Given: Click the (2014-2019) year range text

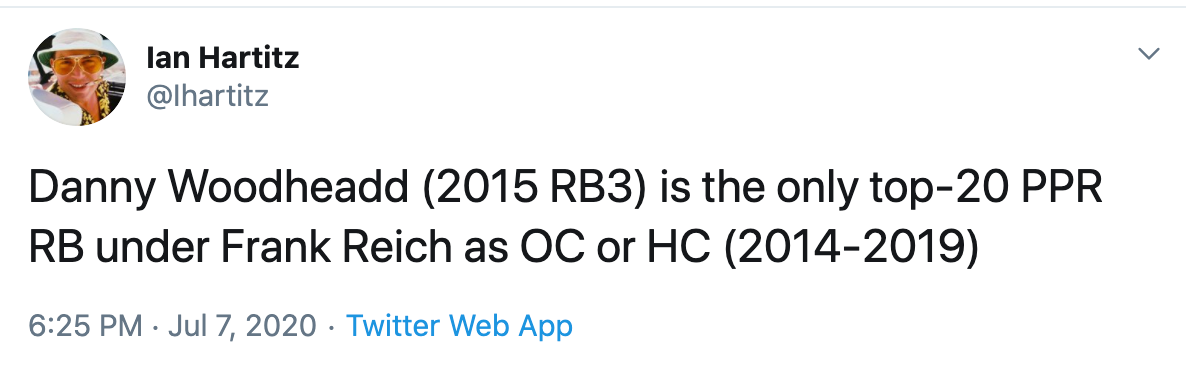Looking at the screenshot, I should coord(852,249).
